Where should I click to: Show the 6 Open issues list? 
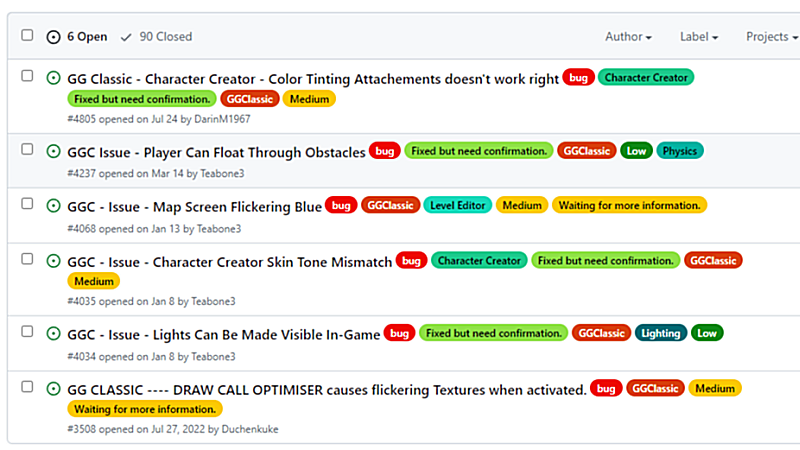tap(86, 37)
